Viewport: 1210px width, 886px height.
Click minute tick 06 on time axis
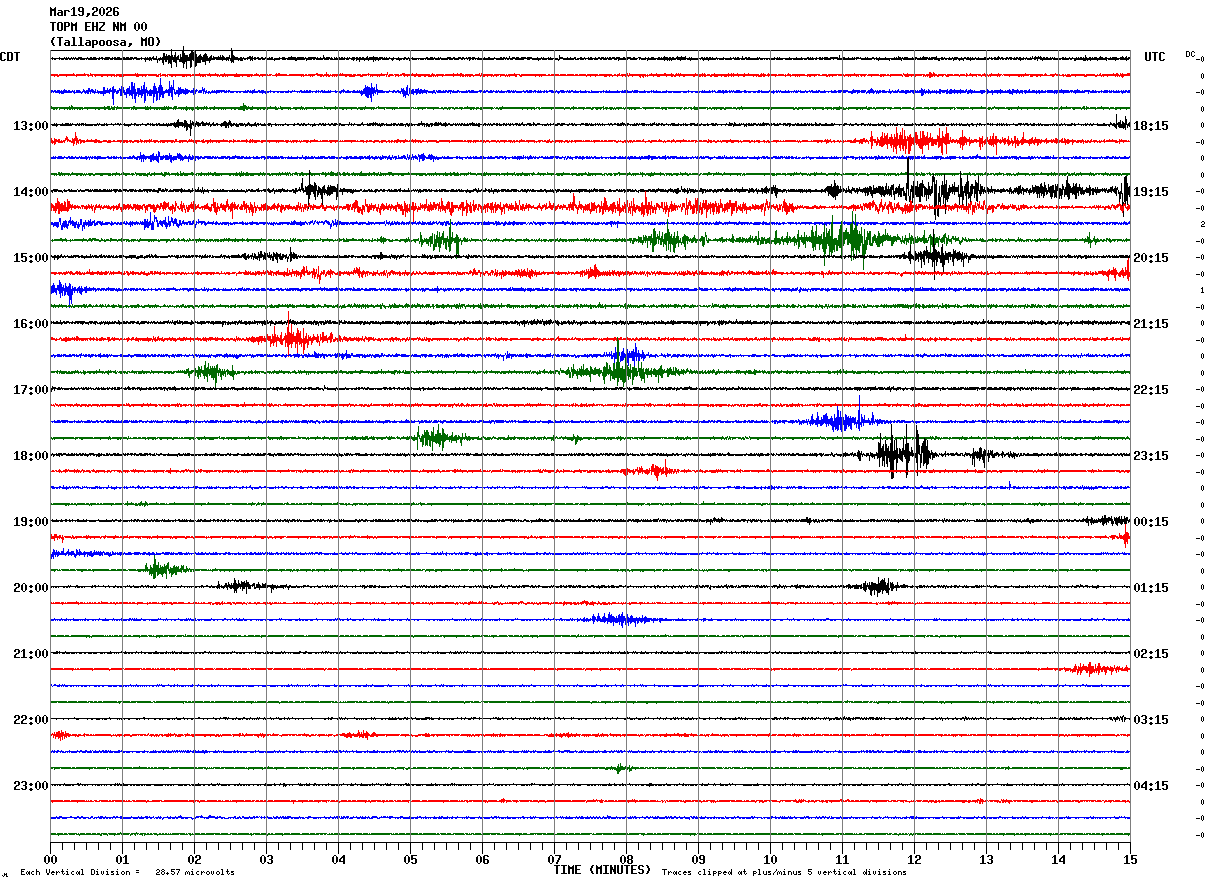click(x=483, y=859)
